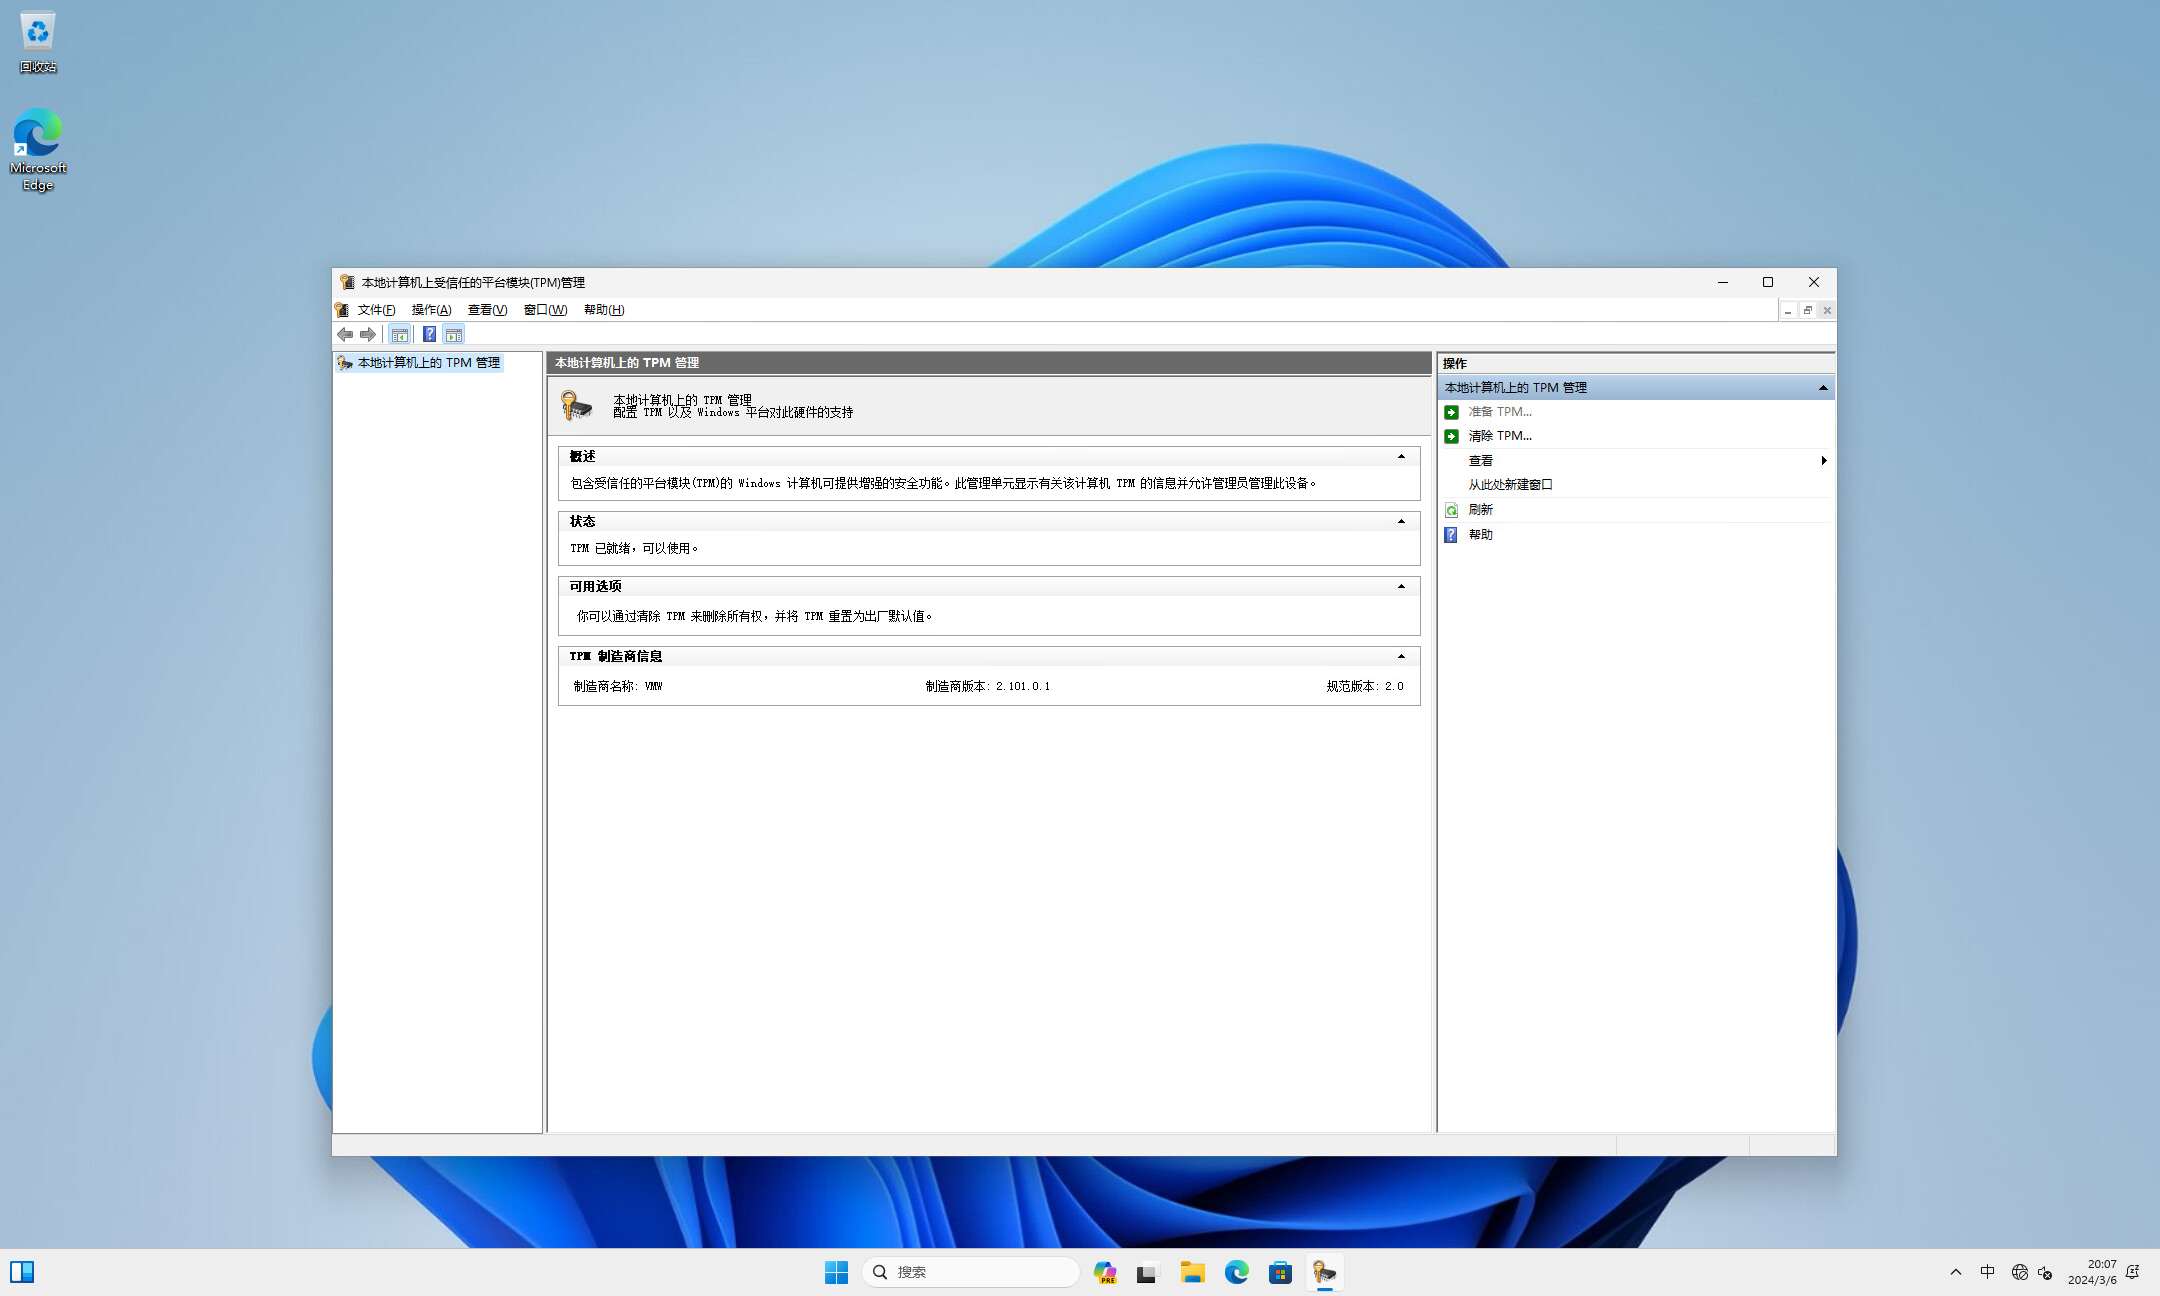
Task: Select the Microsoft Edge desktop shortcut
Action: click(38, 150)
